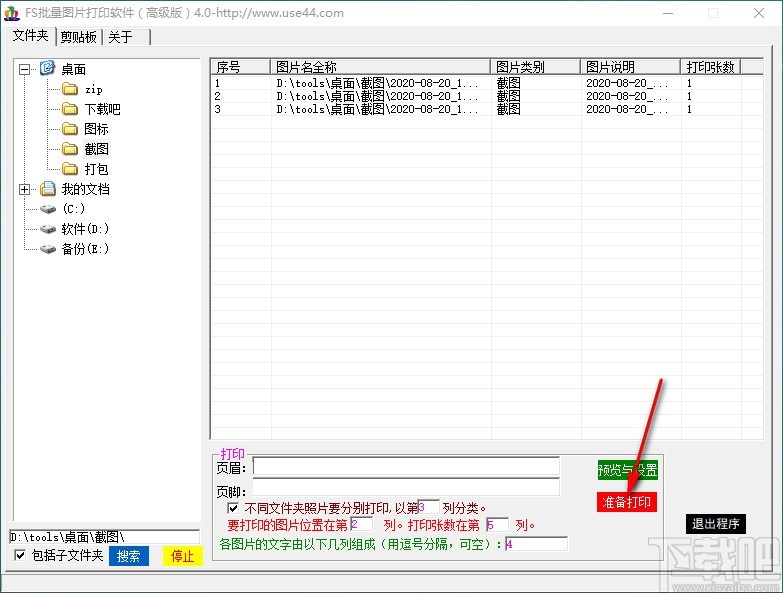783x593 pixels.
Task: Select the 备份(E:) drive label
Action: pyautogui.click(x=85, y=249)
